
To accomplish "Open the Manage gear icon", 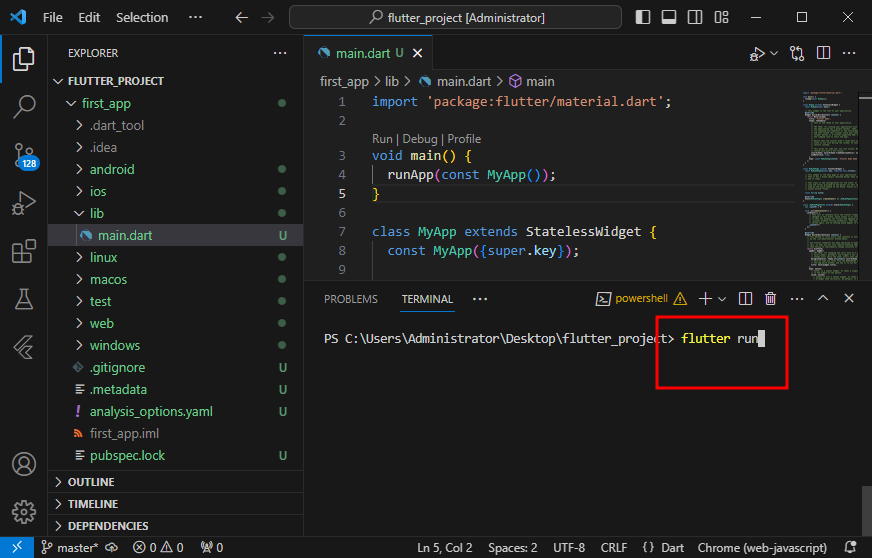I will [24, 512].
